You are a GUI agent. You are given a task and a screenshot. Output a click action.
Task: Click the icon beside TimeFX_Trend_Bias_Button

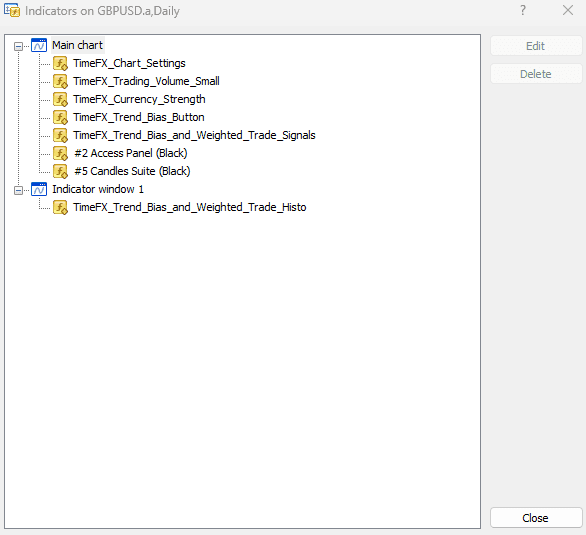[x=60, y=117]
